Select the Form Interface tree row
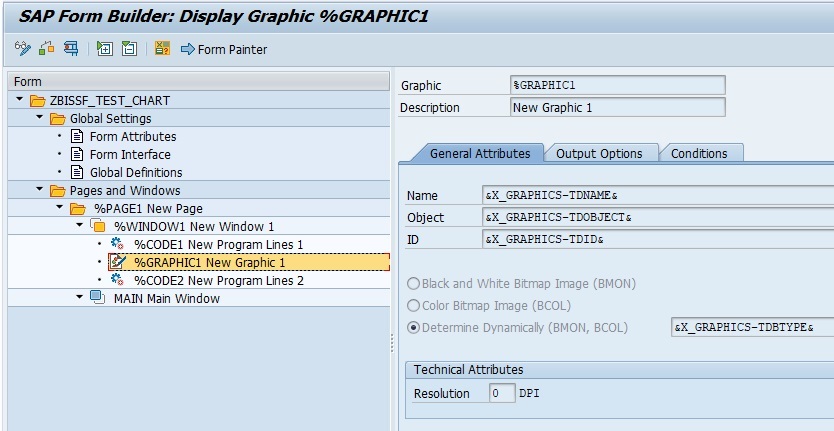This screenshot has height=431, width=834. tap(199, 154)
